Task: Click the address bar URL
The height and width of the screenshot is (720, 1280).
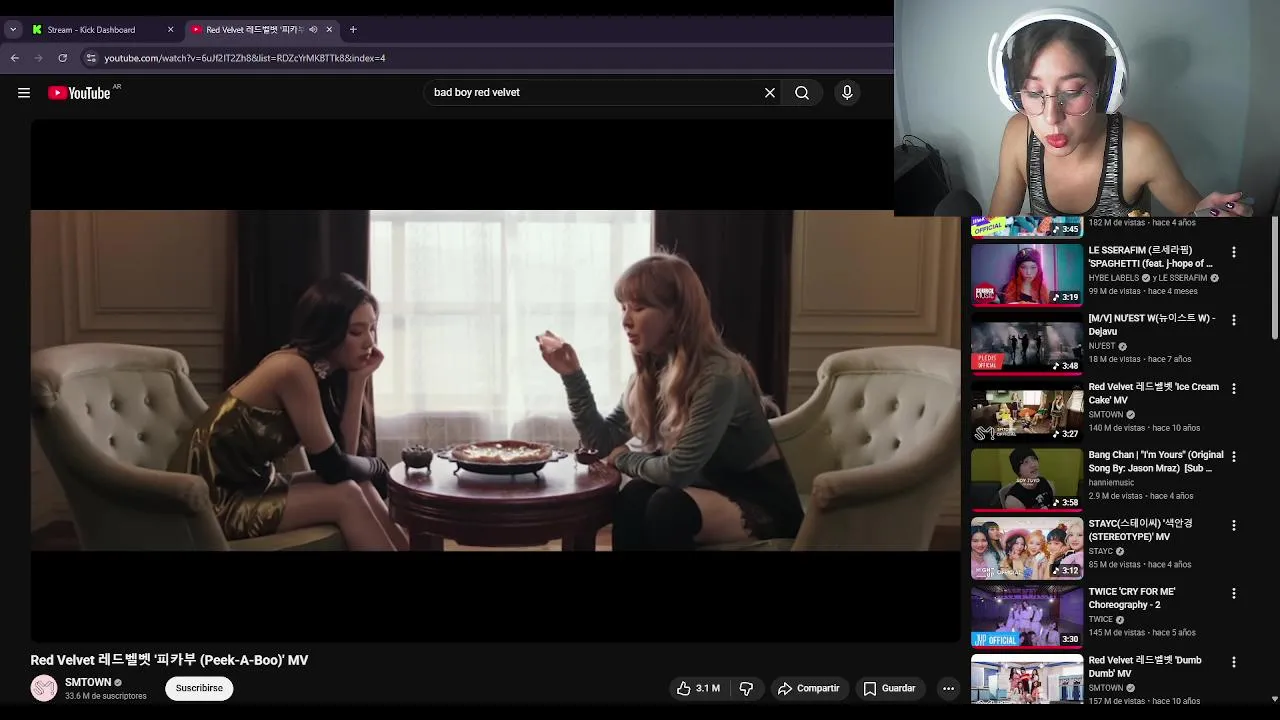Action: tap(245, 58)
